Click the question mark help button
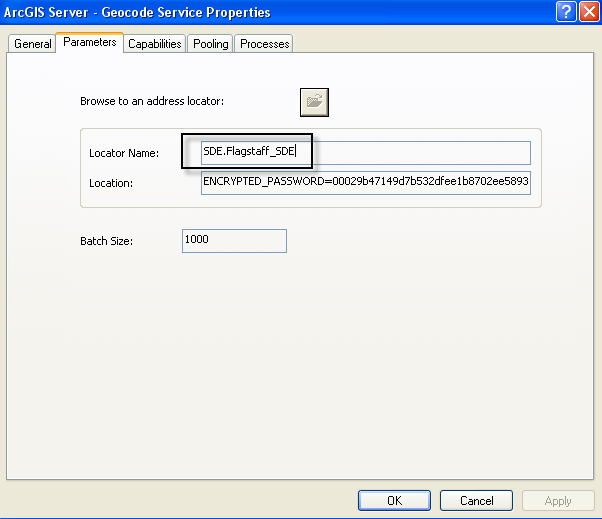 565,12
